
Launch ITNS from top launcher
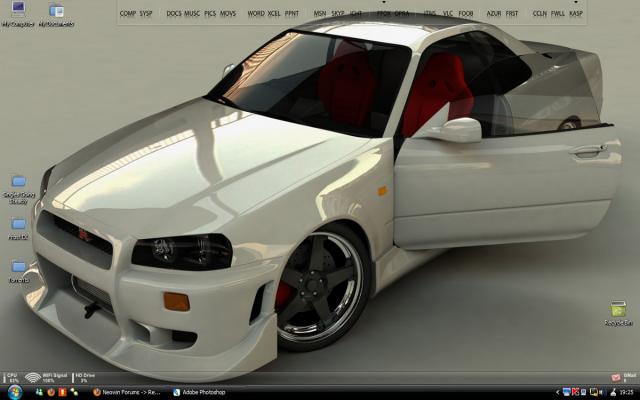(x=429, y=13)
